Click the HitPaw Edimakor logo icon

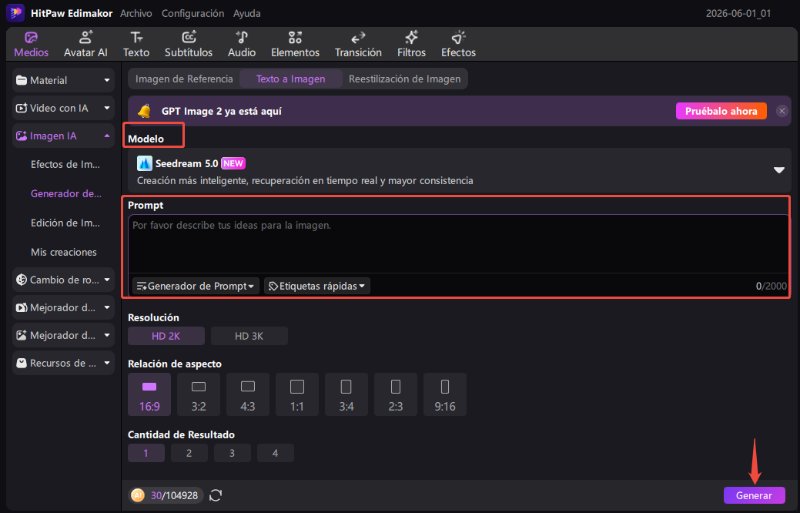15,13
